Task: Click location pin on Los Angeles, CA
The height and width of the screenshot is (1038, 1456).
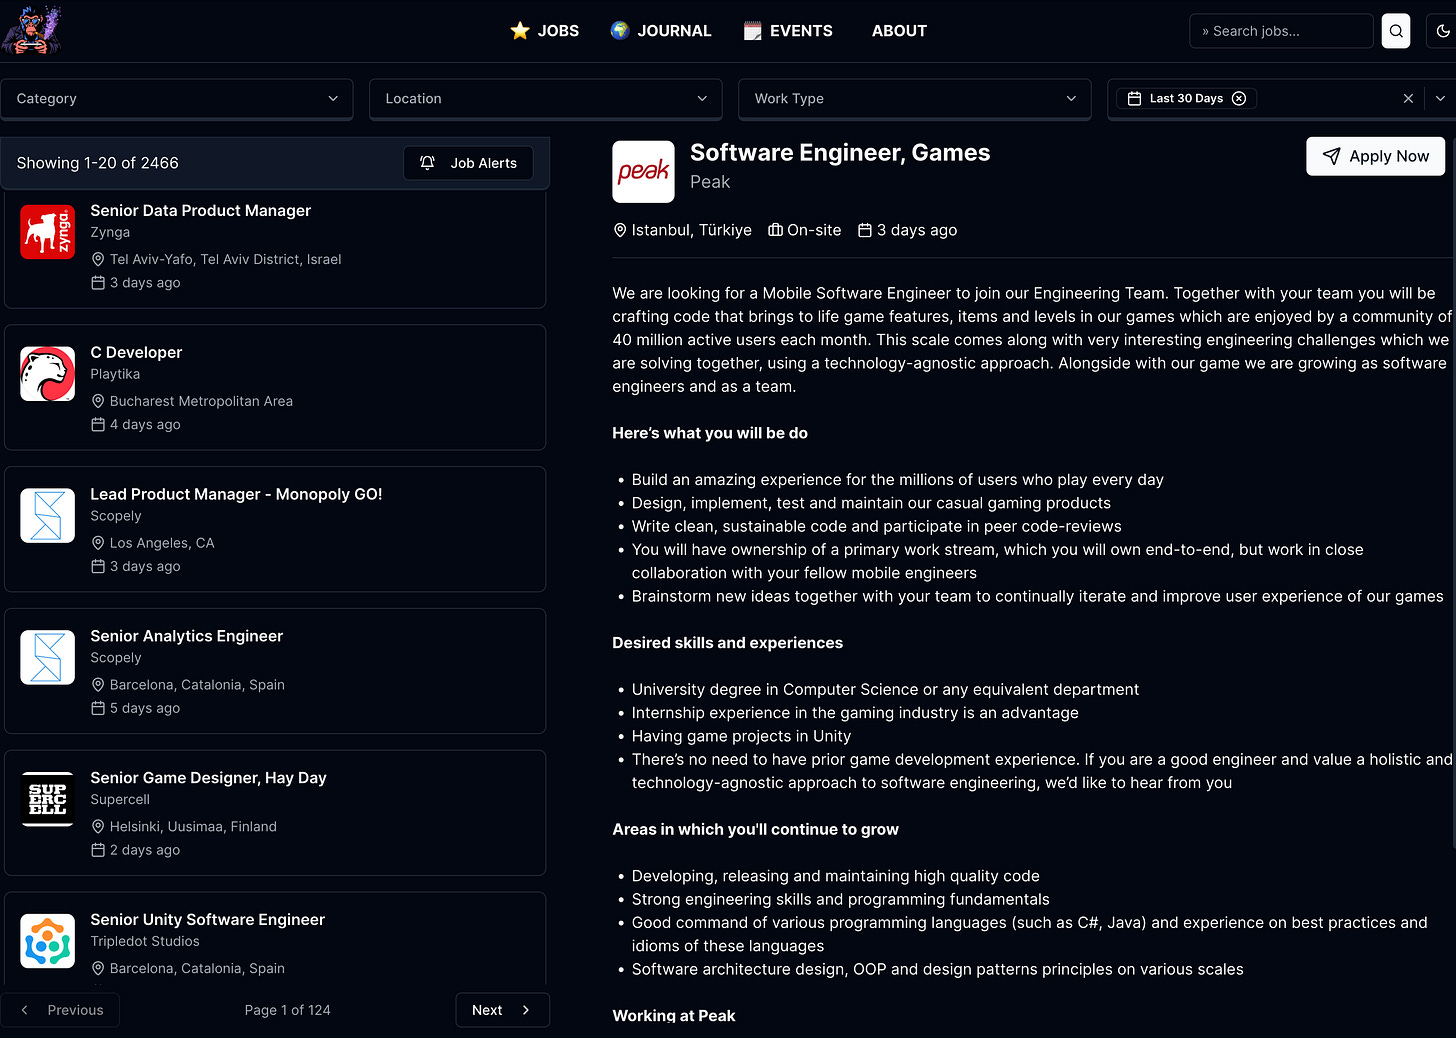Action: click(98, 543)
